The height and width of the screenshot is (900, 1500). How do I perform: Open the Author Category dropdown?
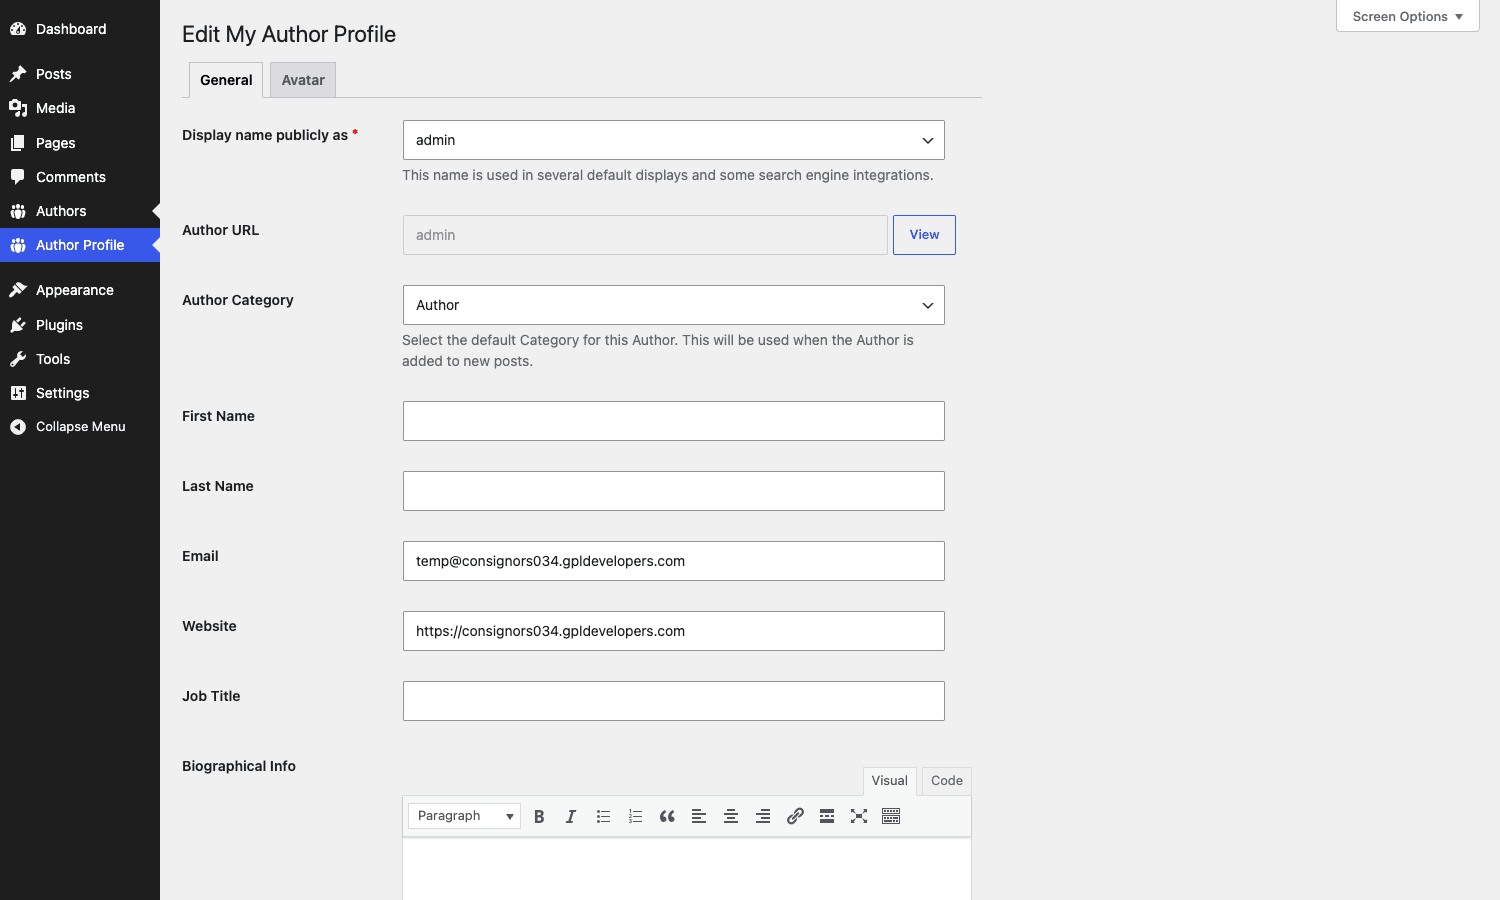click(674, 305)
